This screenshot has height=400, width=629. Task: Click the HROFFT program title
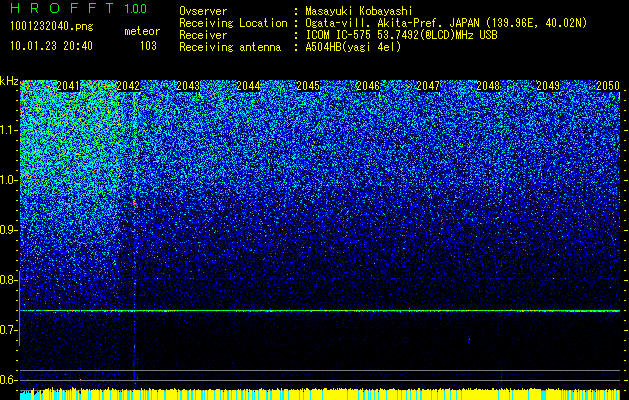point(63,8)
